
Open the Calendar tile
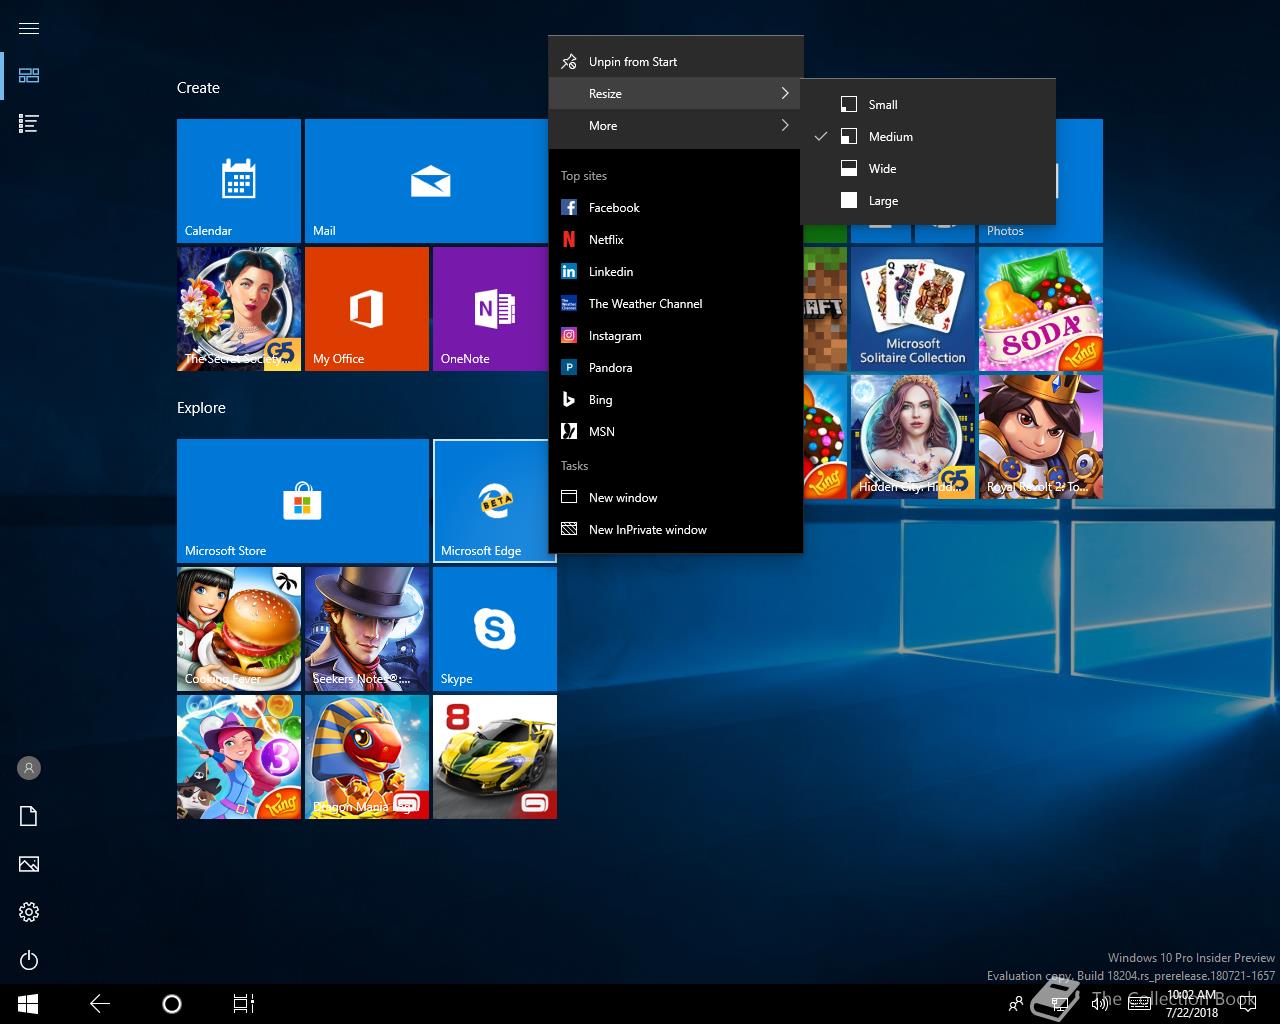click(x=239, y=181)
